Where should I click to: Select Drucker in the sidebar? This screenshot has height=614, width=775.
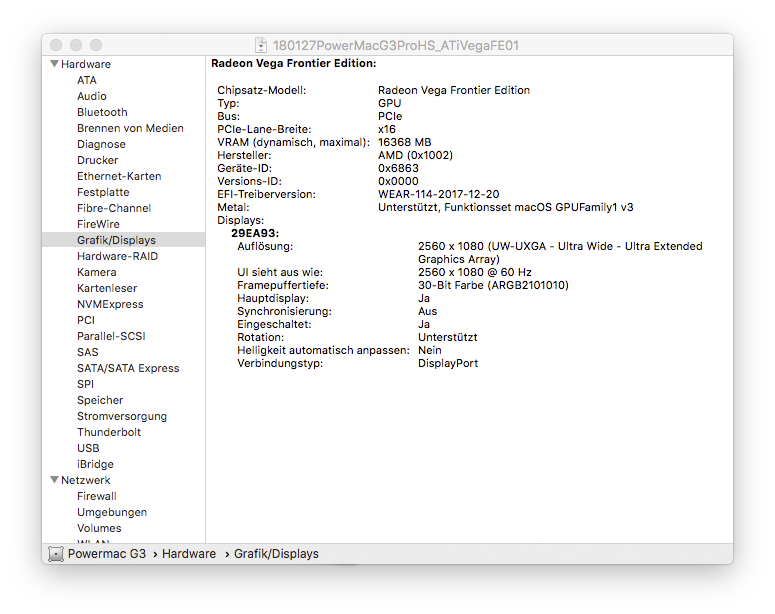[x=98, y=160]
